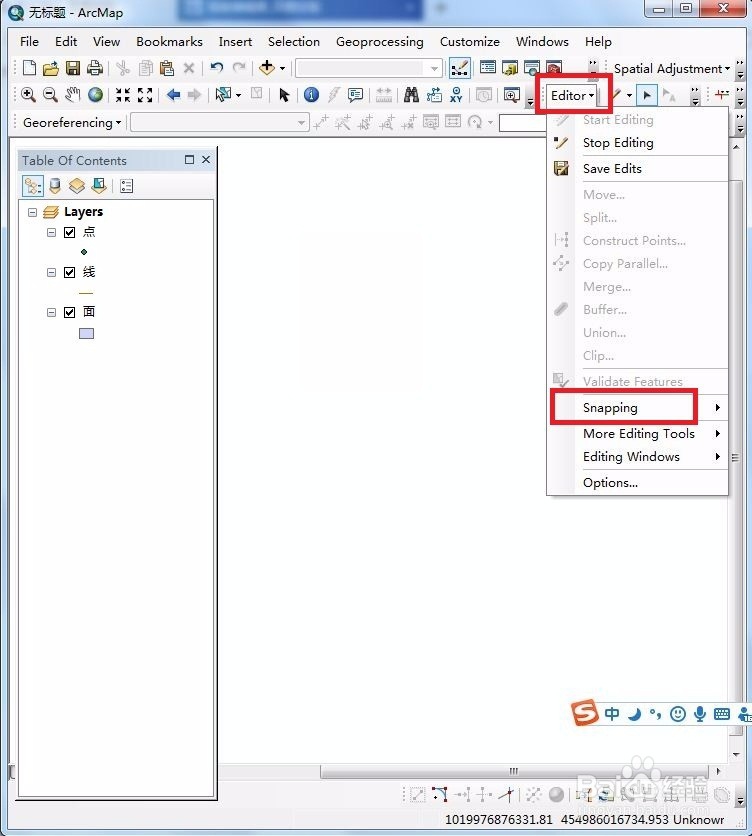This screenshot has height=836, width=752.
Task: Switch to List By Visibility
Action: pyautogui.click(x=77, y=186)
